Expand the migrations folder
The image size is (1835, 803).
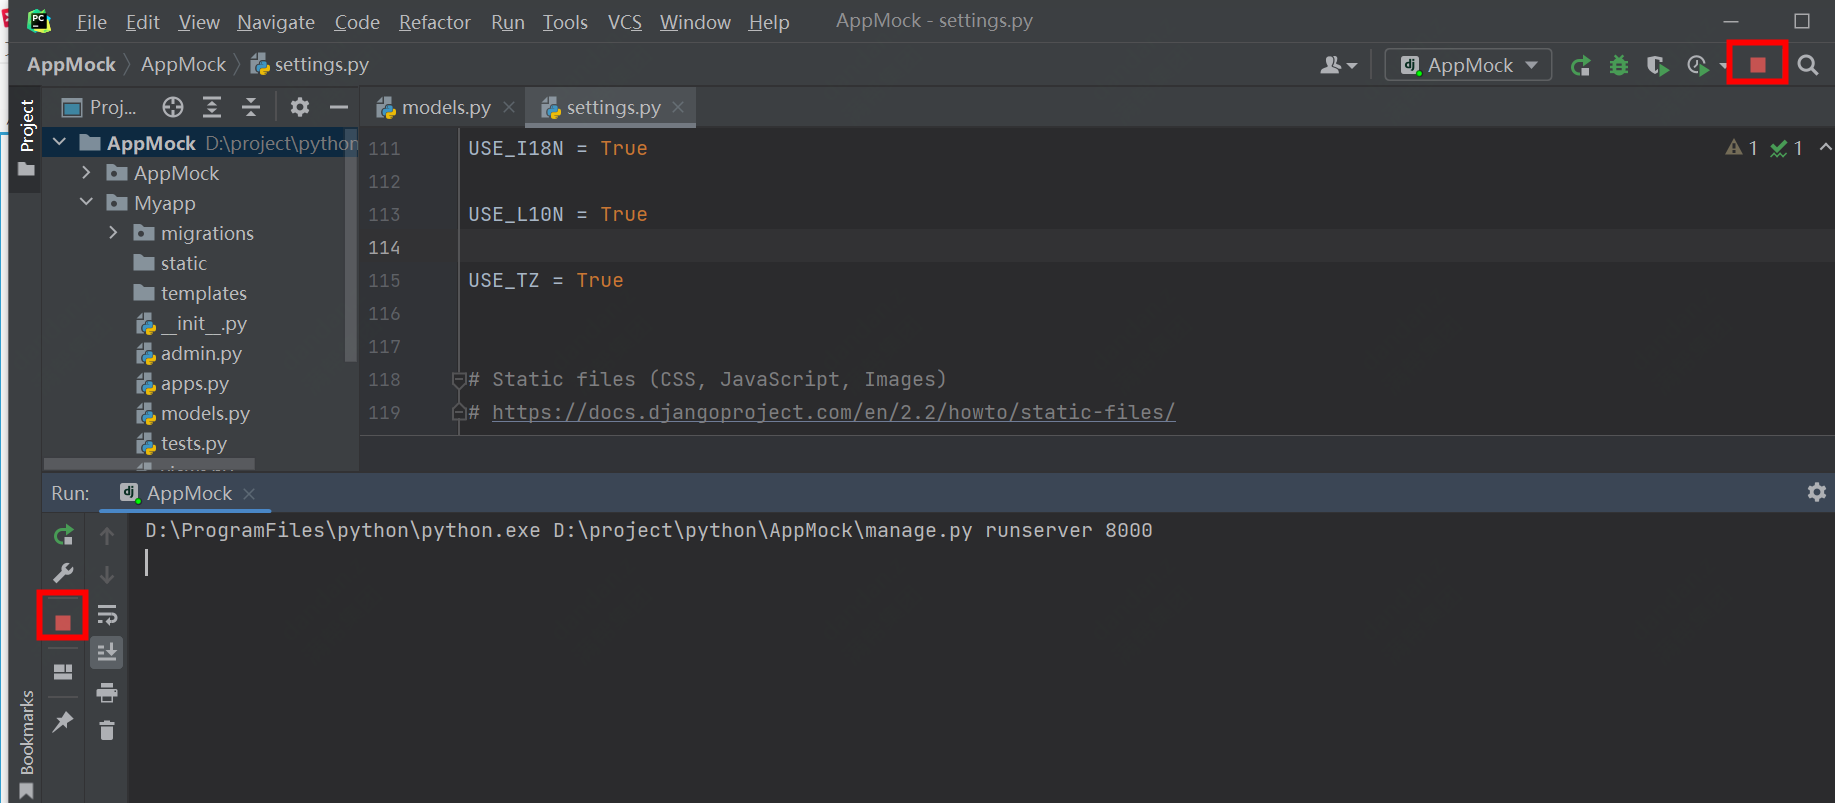tap(113, 233)
